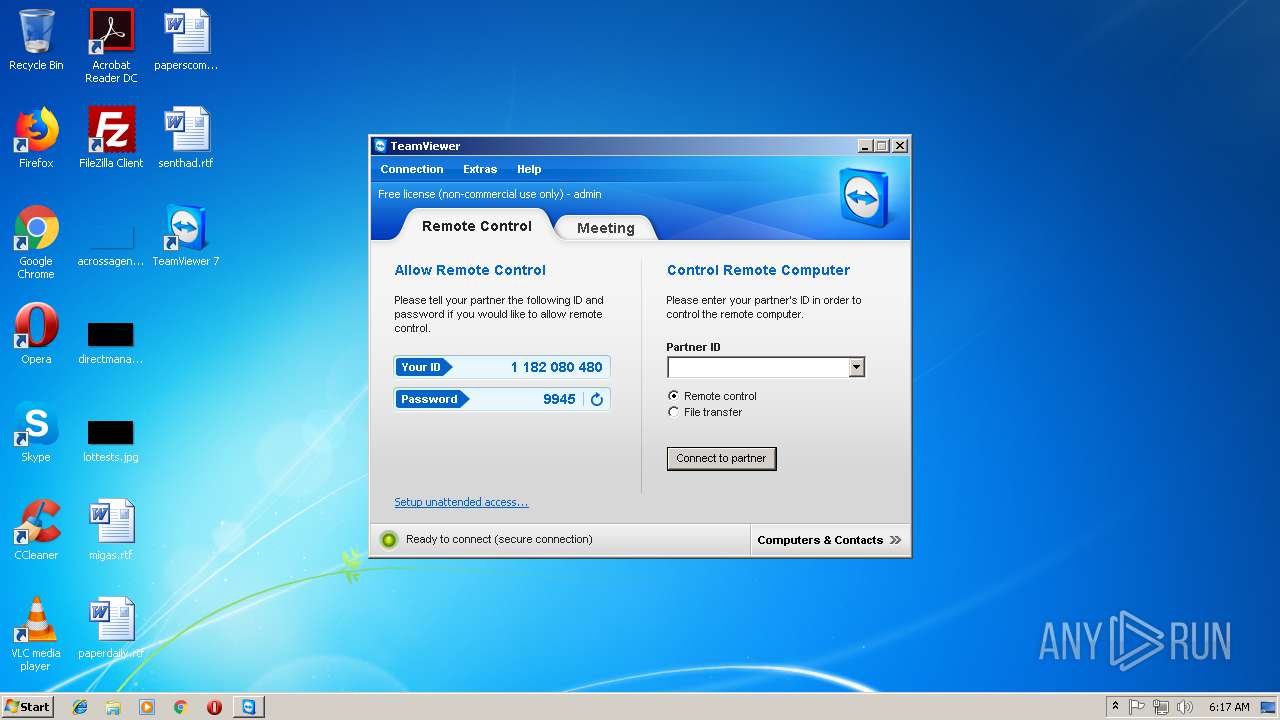The image size is (1280, 720).
Task: Open Opera from the taskbar
Action: (x=214, y=707)
